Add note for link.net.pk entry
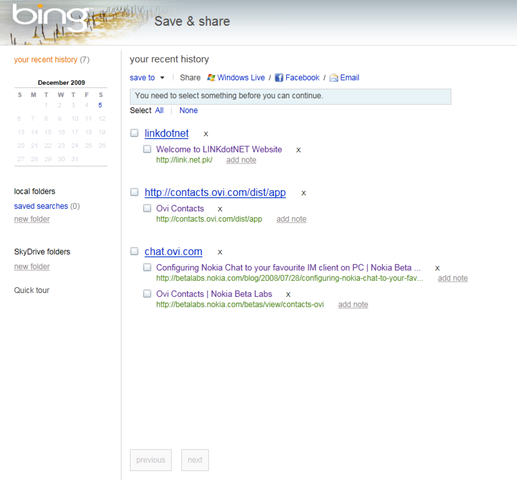This screenshot has width=517, height=480. tap(241, 160)
